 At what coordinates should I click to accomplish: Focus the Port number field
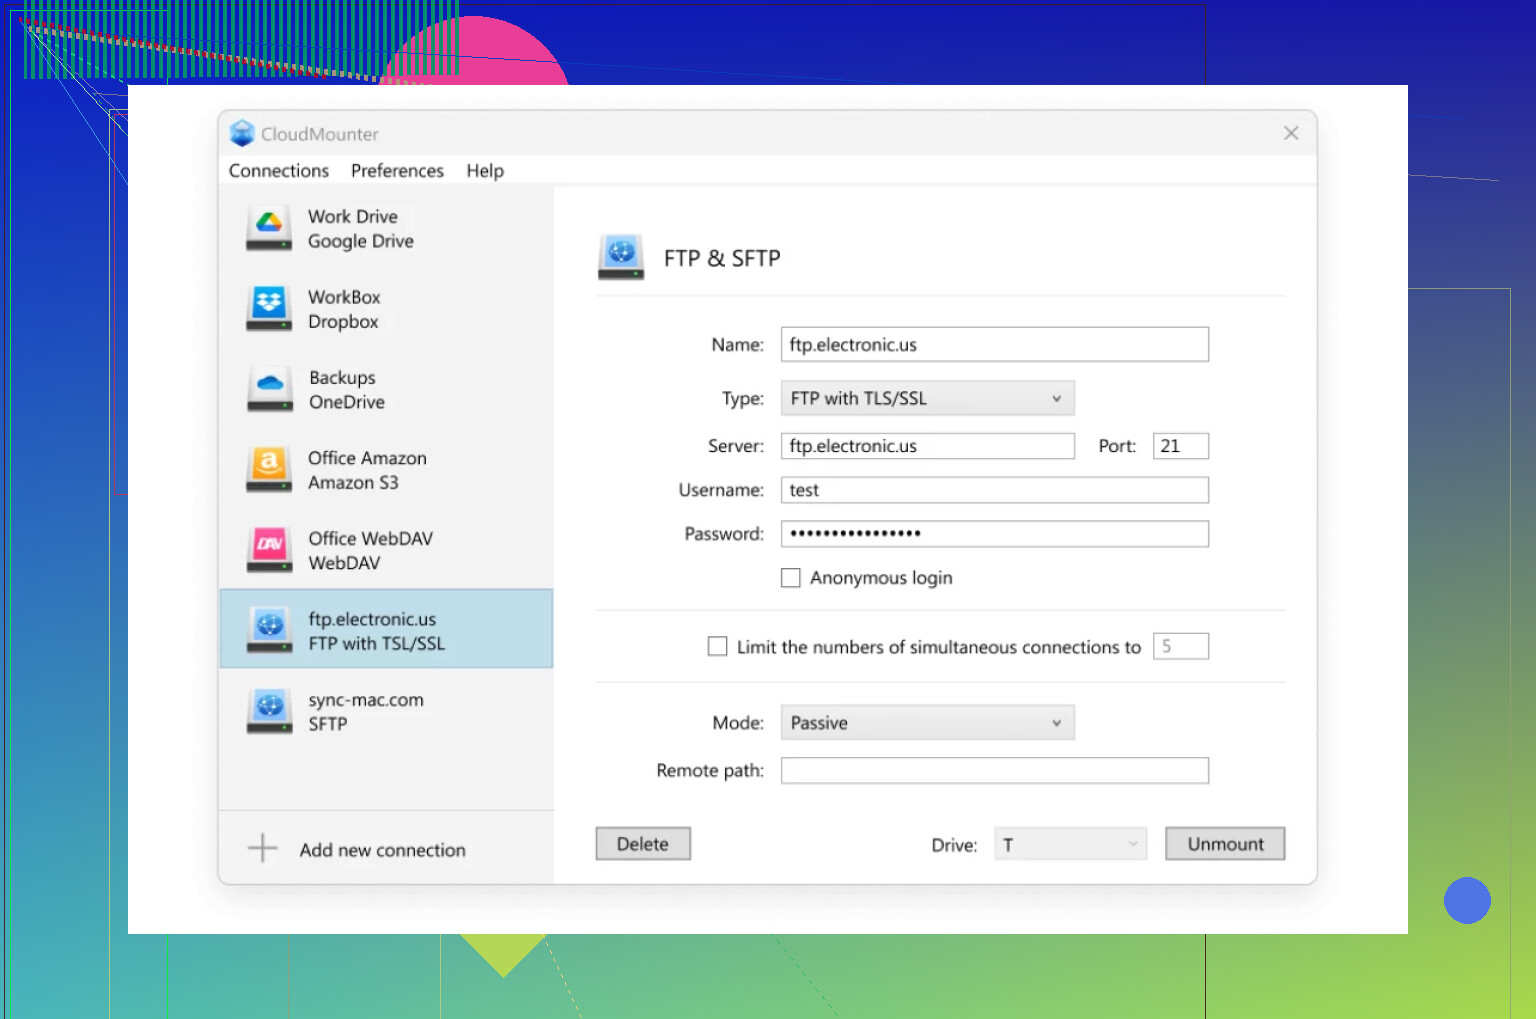point(1180,446)
